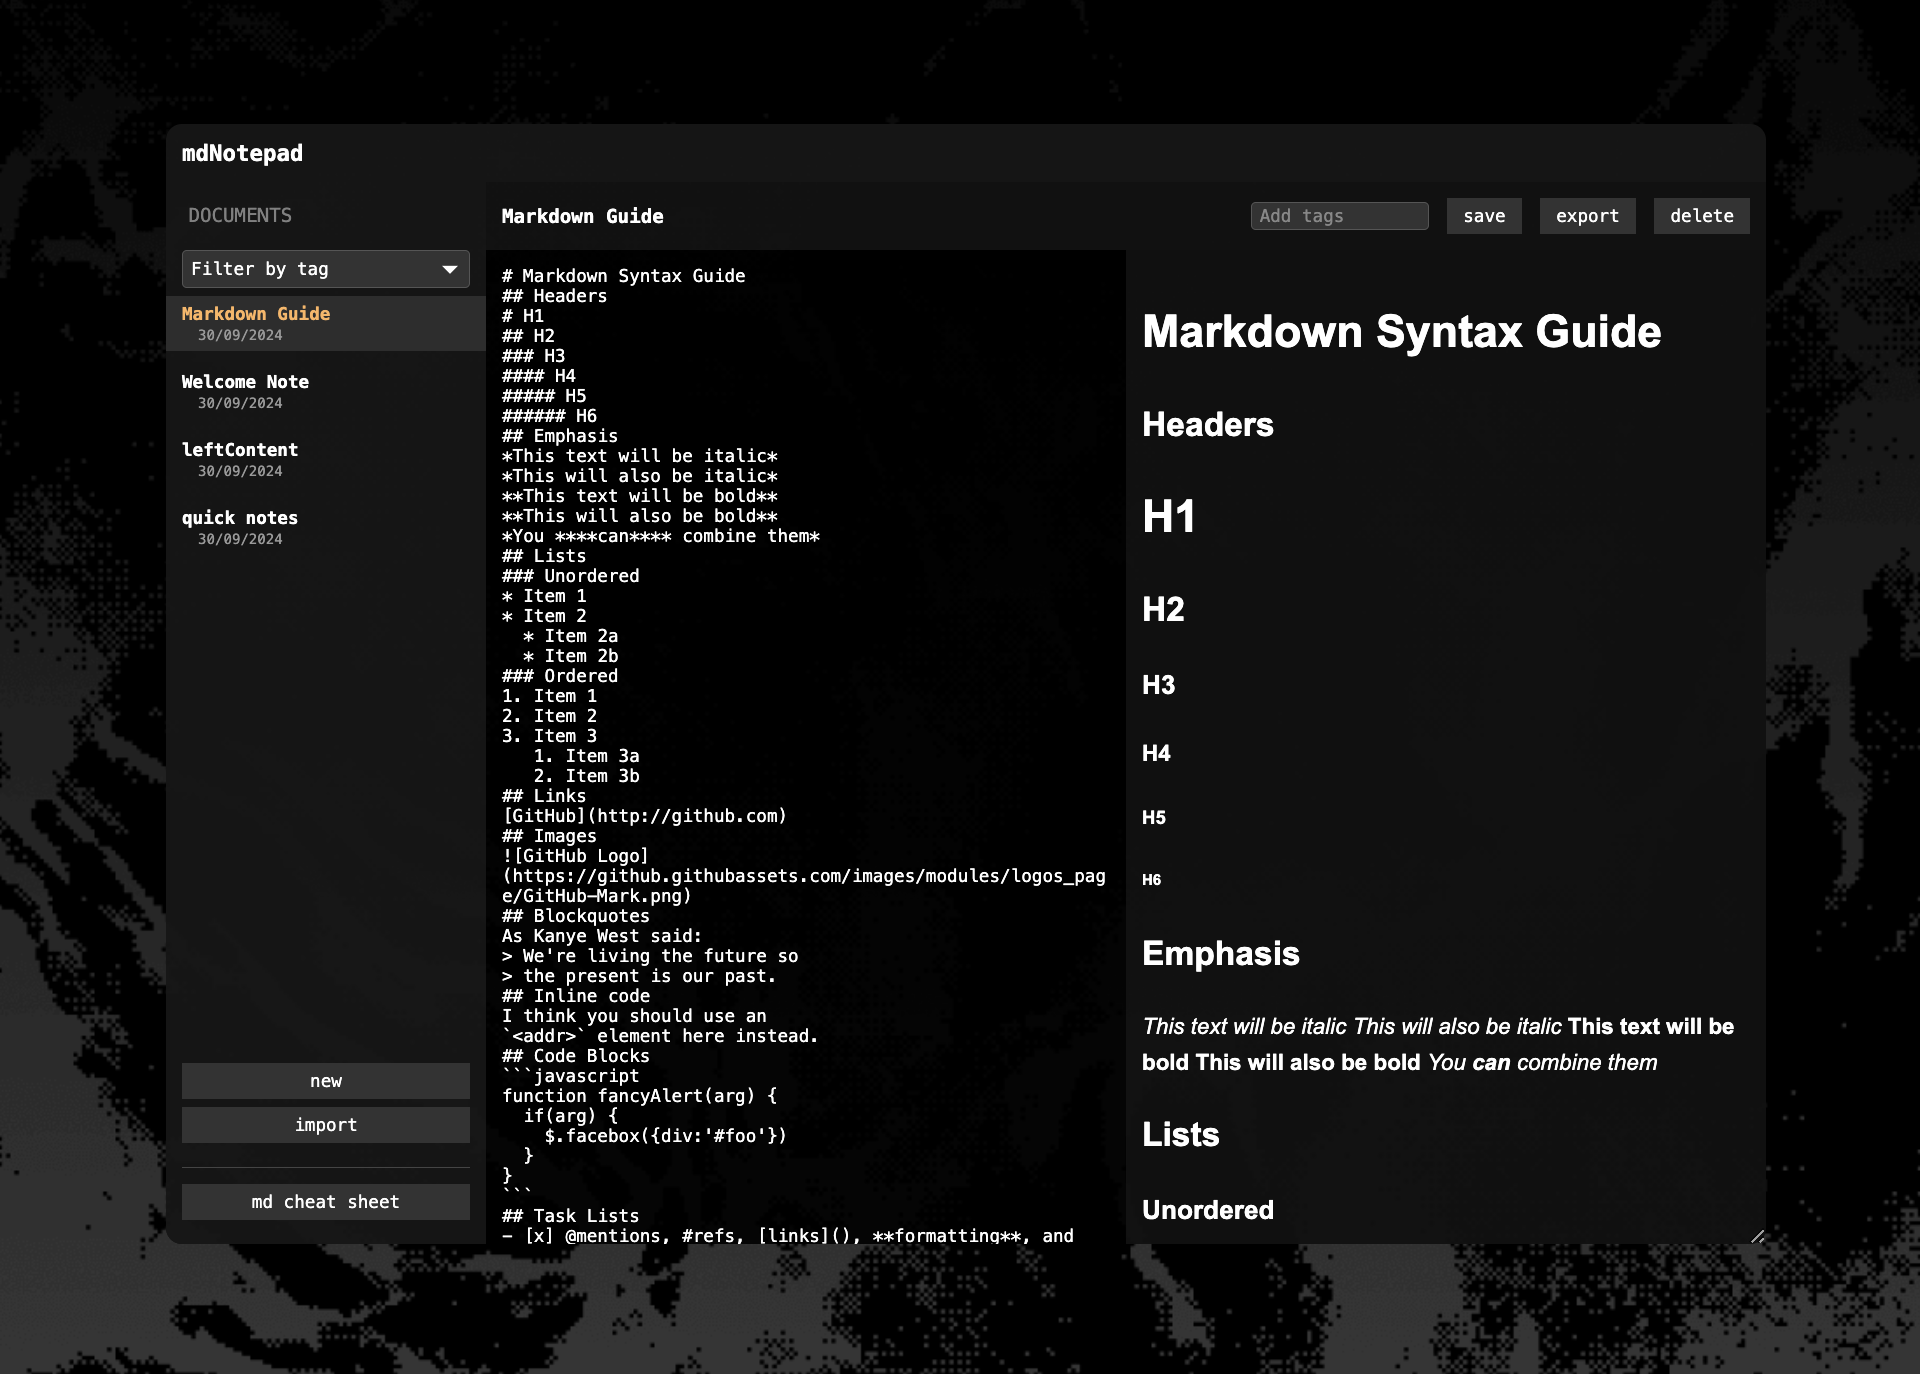Click the '## Blockquotes' editor line
This screenshot has height=1374, width=1920.
(576, 916)
